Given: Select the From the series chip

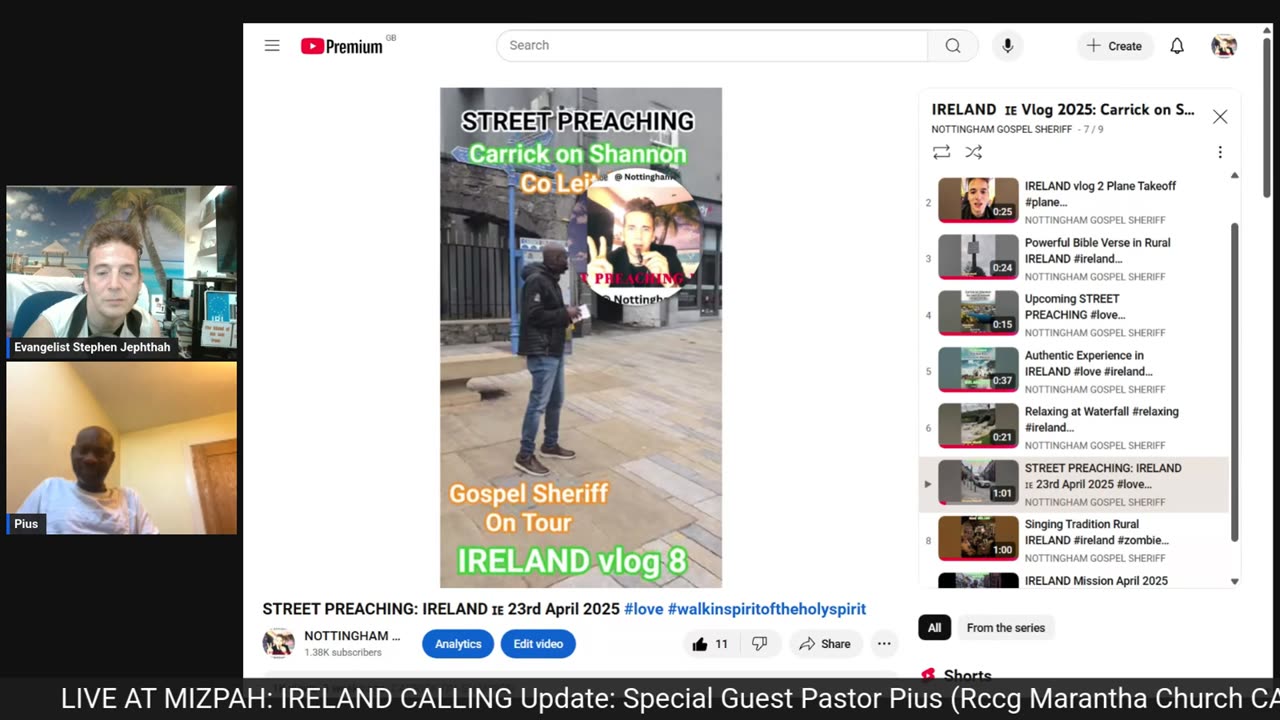Looking at the screenshot, I should 1006,628.
